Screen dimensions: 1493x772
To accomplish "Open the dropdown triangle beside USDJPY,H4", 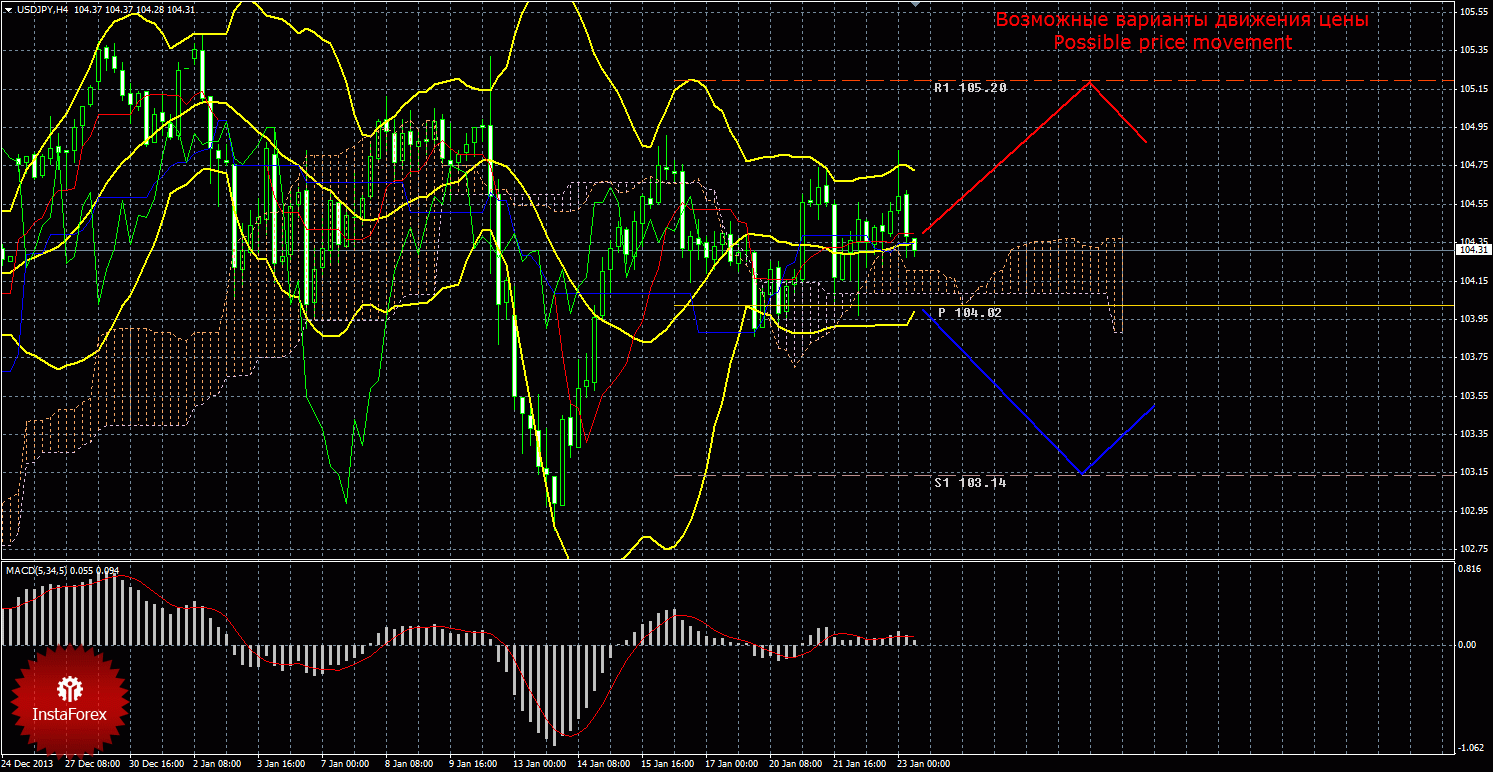I will coord(8,9).
